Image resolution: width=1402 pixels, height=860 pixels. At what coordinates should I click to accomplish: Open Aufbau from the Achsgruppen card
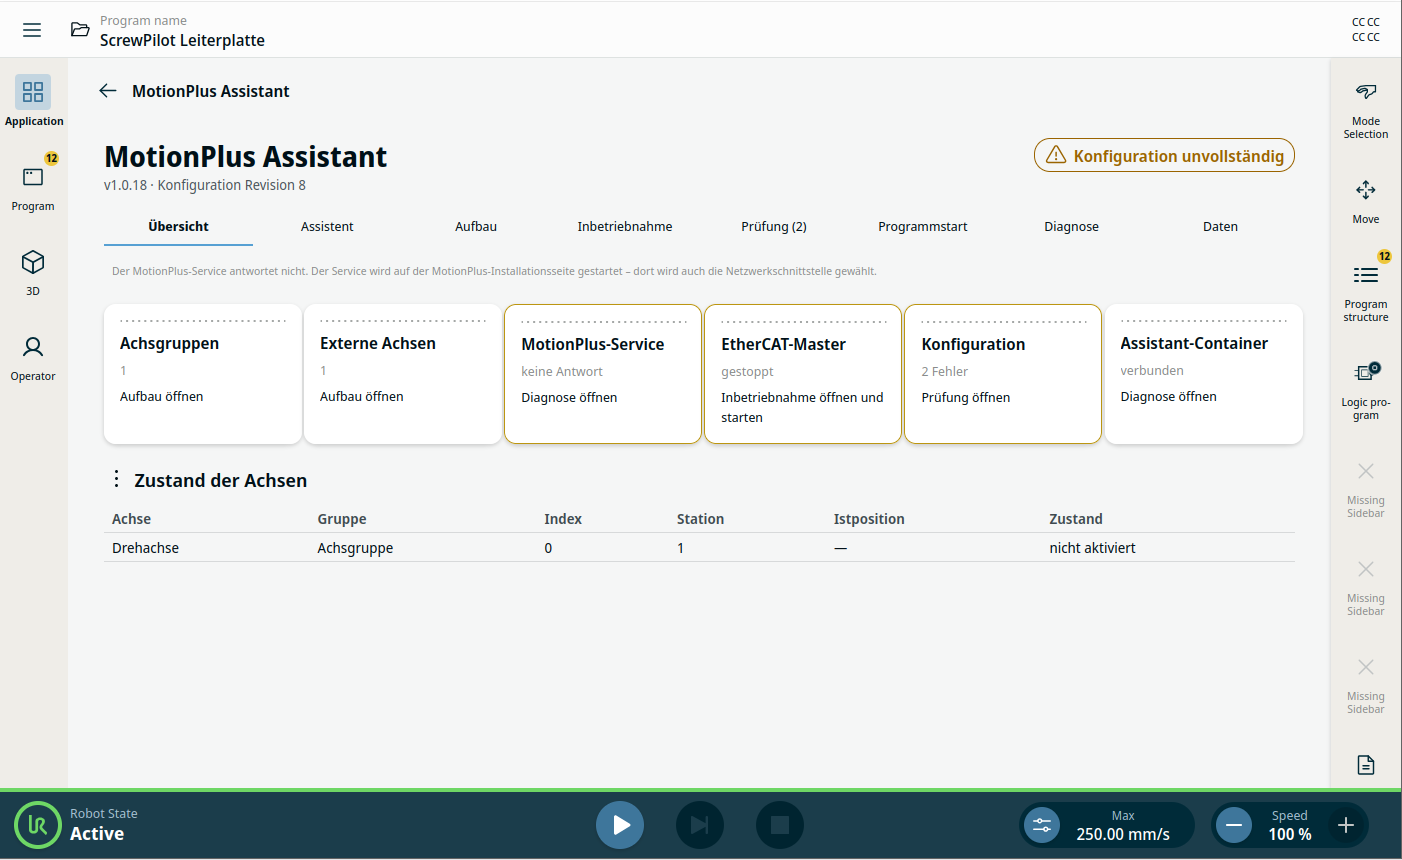tap(162, 397)
